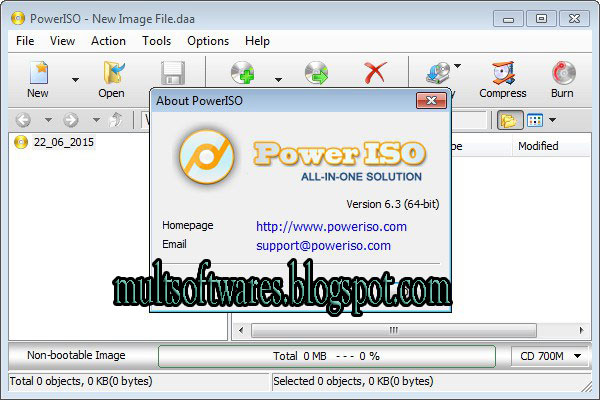
Task: Expand the Back history dropdown arrow
Action: coord(48,120)
